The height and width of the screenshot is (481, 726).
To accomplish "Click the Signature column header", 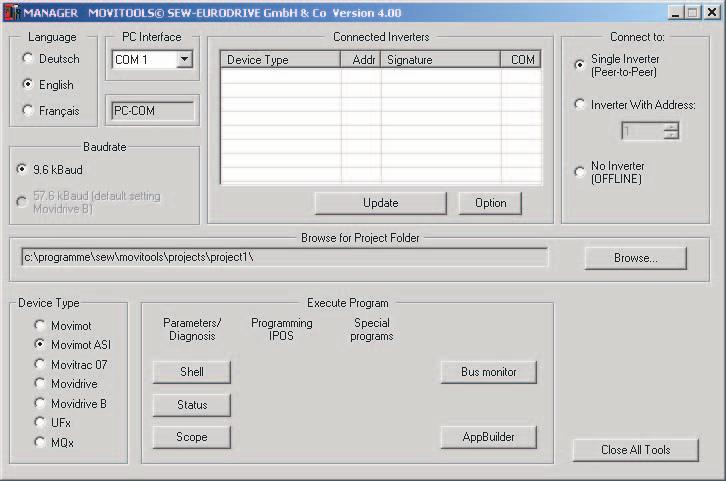I will tap(441, 60).
